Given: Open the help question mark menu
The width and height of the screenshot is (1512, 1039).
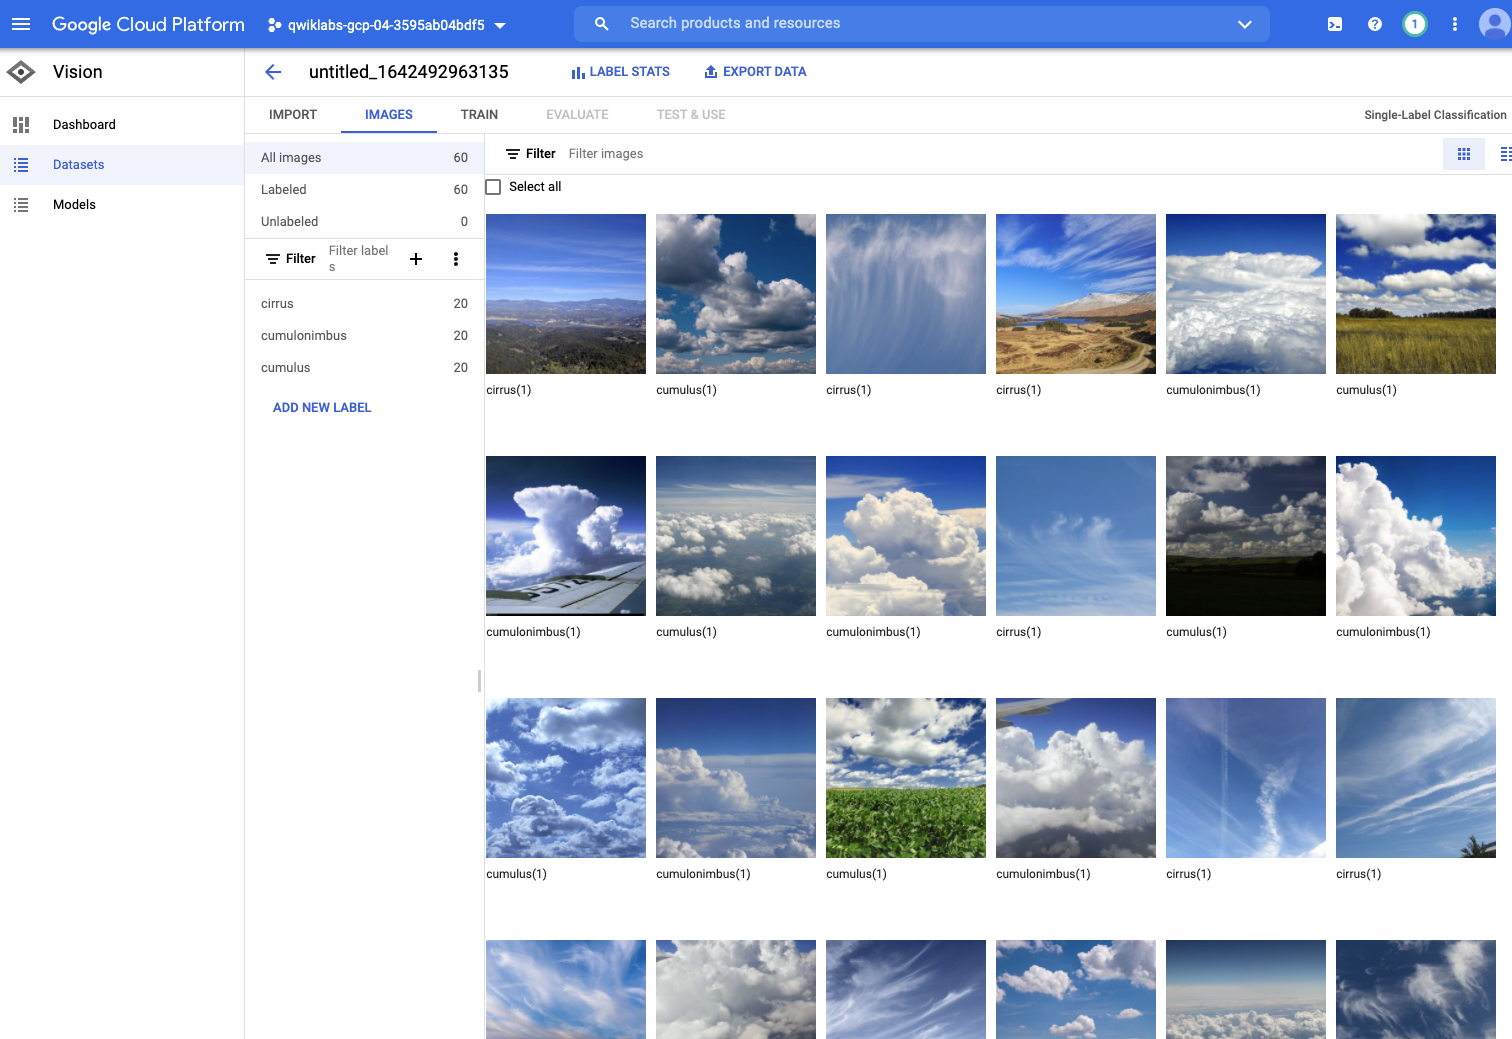Looking at the screenshot, I should pos(1375,24).
